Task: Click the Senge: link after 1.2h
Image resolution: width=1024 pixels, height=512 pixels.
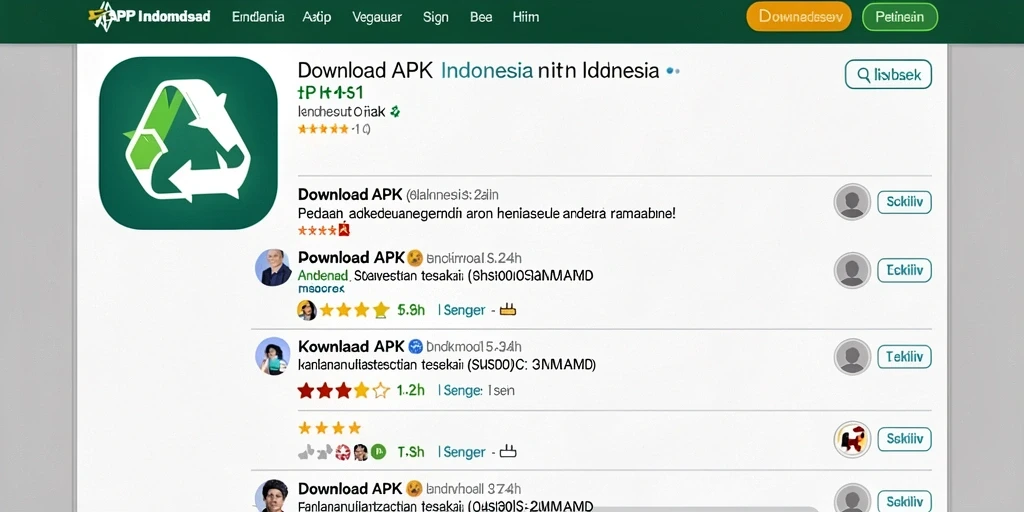Action: [x=463, y=391]
